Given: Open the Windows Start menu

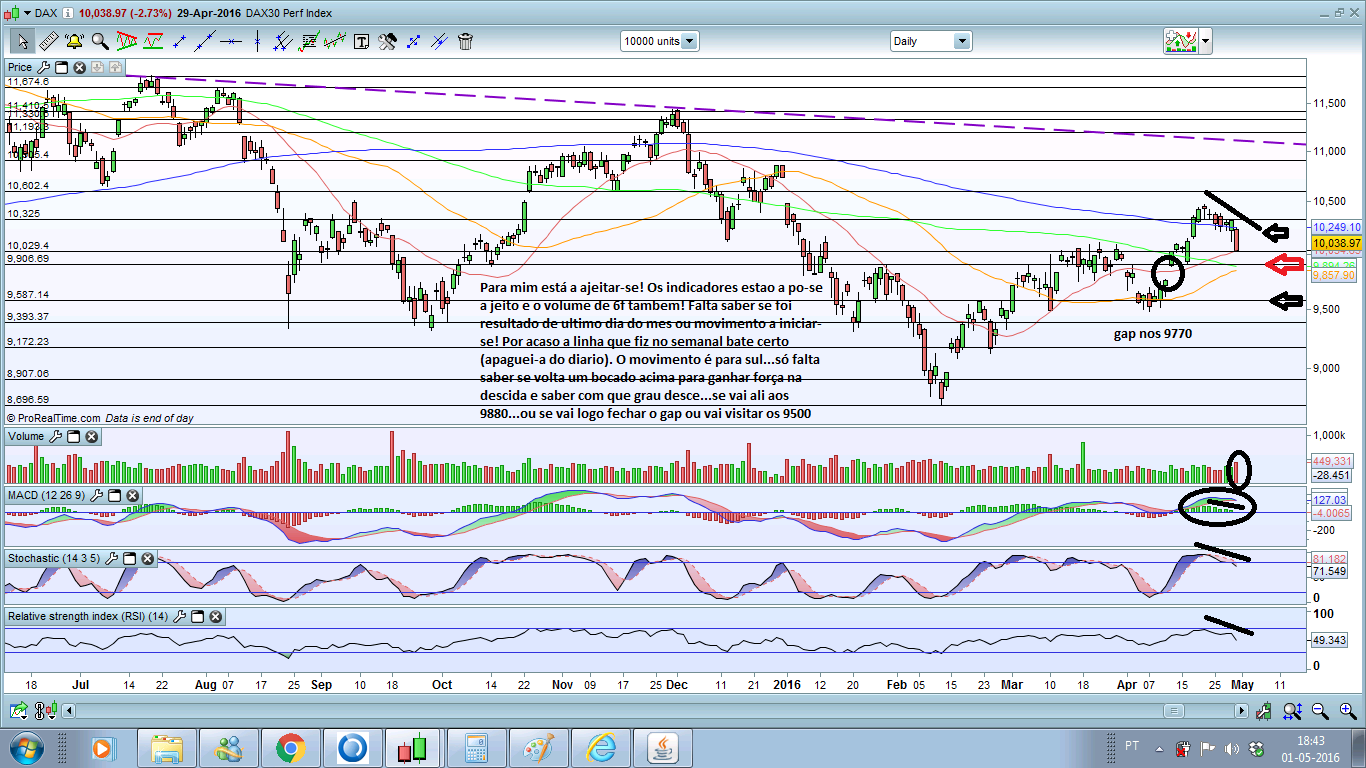Looking at the screenshot, I should pyautogui.click(x=25, y=747).
